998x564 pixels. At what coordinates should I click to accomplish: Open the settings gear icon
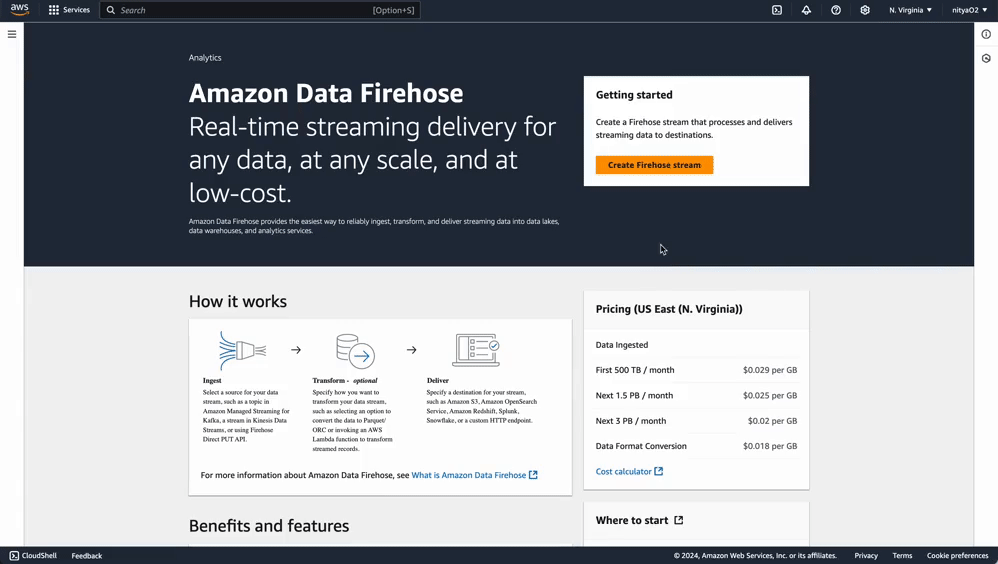pos(865,10)
